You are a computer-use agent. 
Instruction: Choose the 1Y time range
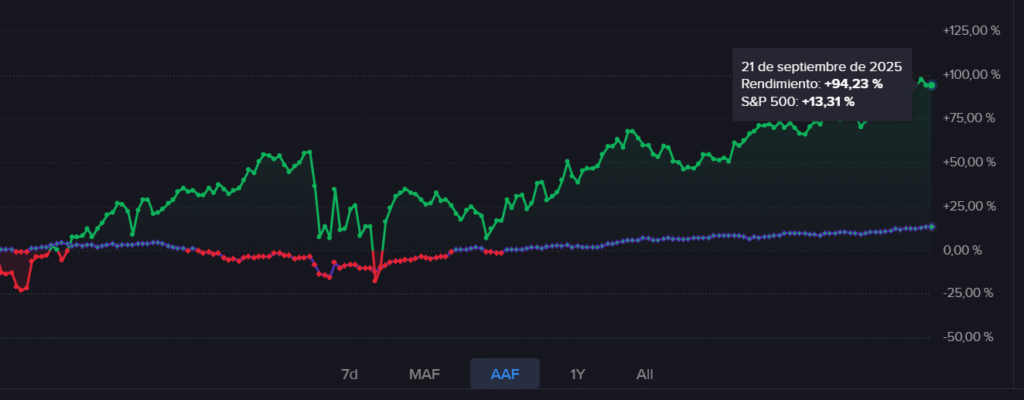coord(577,374)
